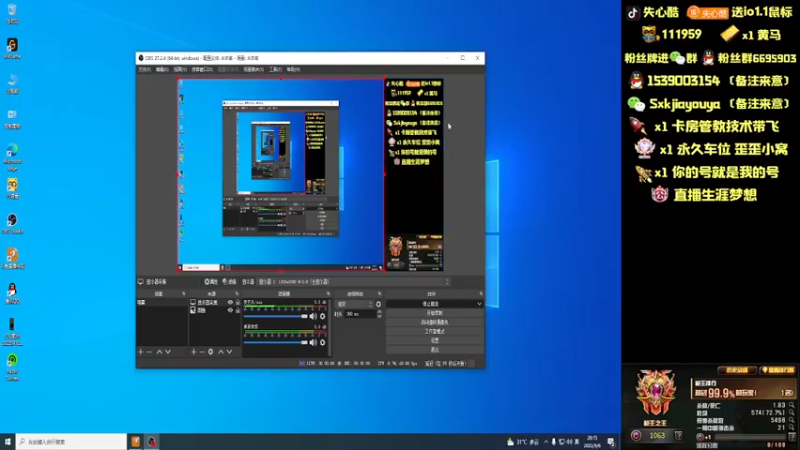
Task: Switch to OBS from the taskbar icon
Action: tap(152, 442)
